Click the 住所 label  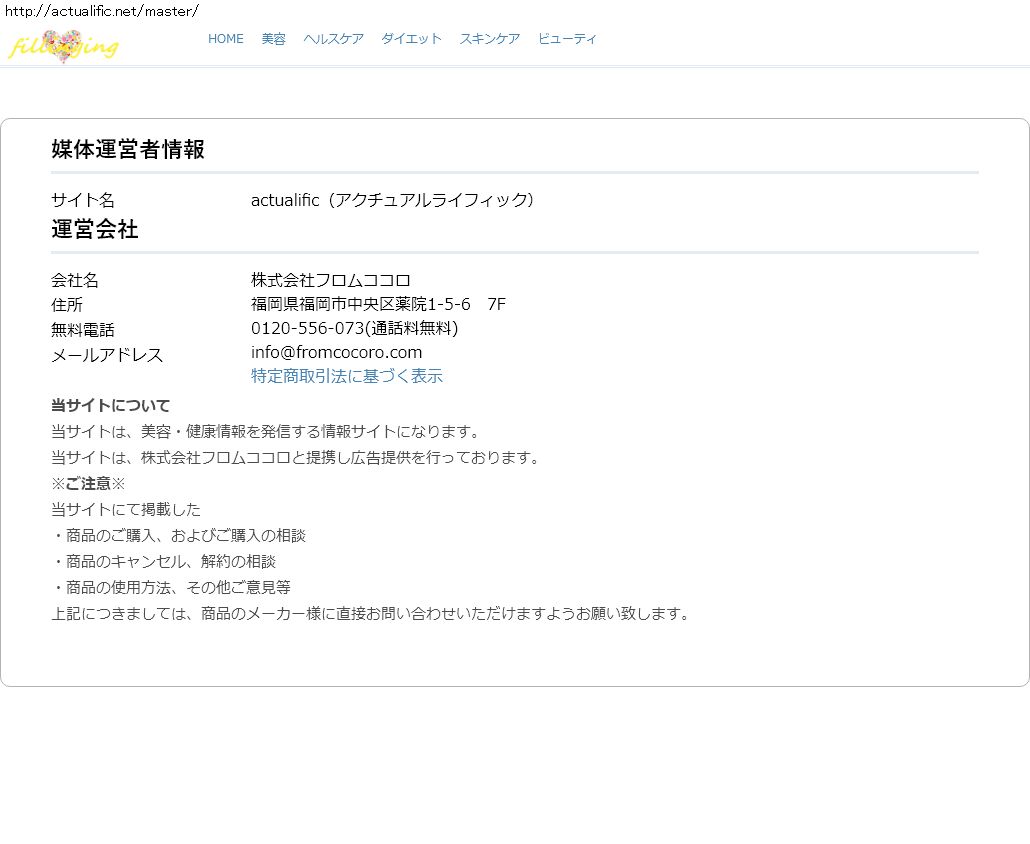click(67, 305)
